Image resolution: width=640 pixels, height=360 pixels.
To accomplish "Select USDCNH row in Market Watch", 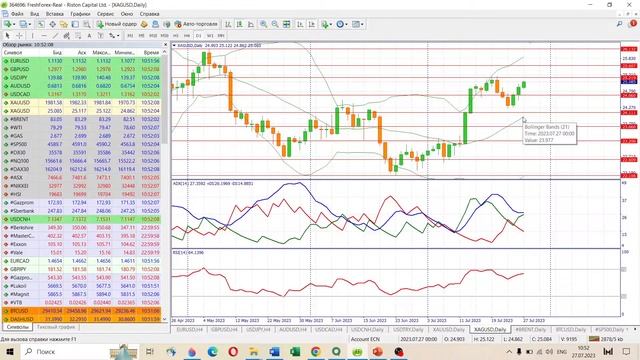I will [x=82, y=219].
